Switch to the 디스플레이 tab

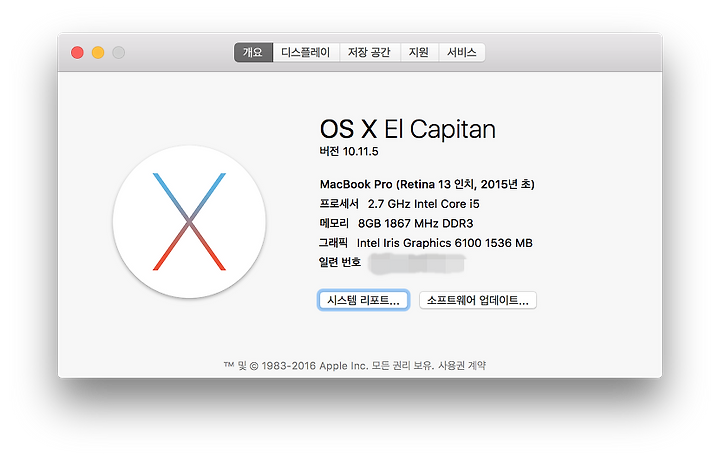pyautogui.click(x=306, y=52)
